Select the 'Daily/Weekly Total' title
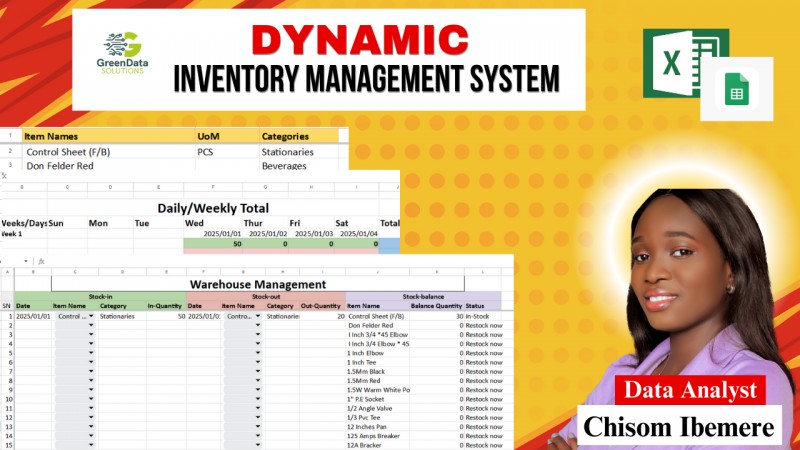Screen dimensions: 800x450 click(213, 208)
